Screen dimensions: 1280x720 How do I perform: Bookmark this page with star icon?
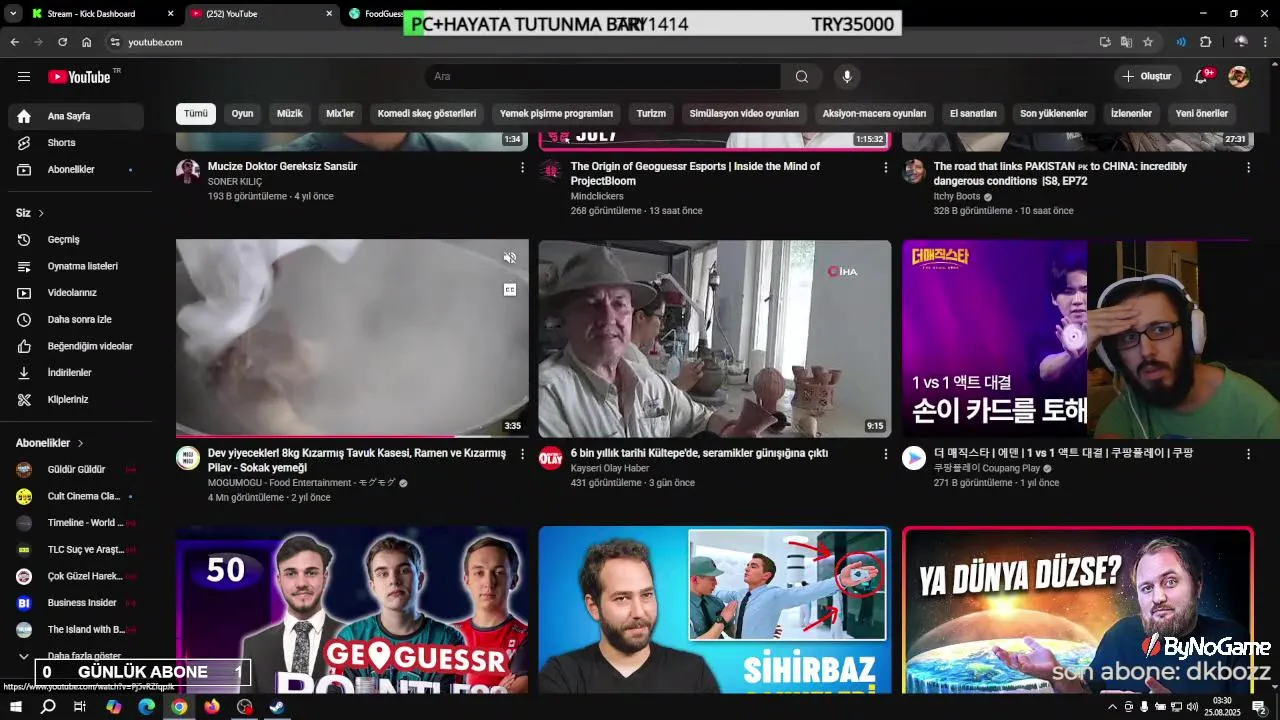[x=1148, y=42]
